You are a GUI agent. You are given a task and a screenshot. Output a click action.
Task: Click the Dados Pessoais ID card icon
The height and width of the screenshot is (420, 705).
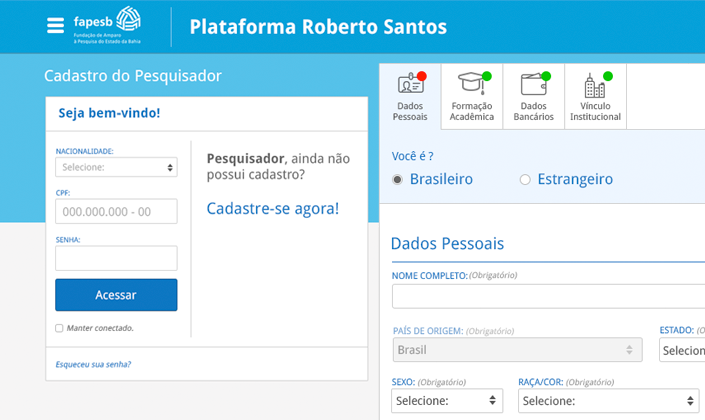click(x=410, y=83)
